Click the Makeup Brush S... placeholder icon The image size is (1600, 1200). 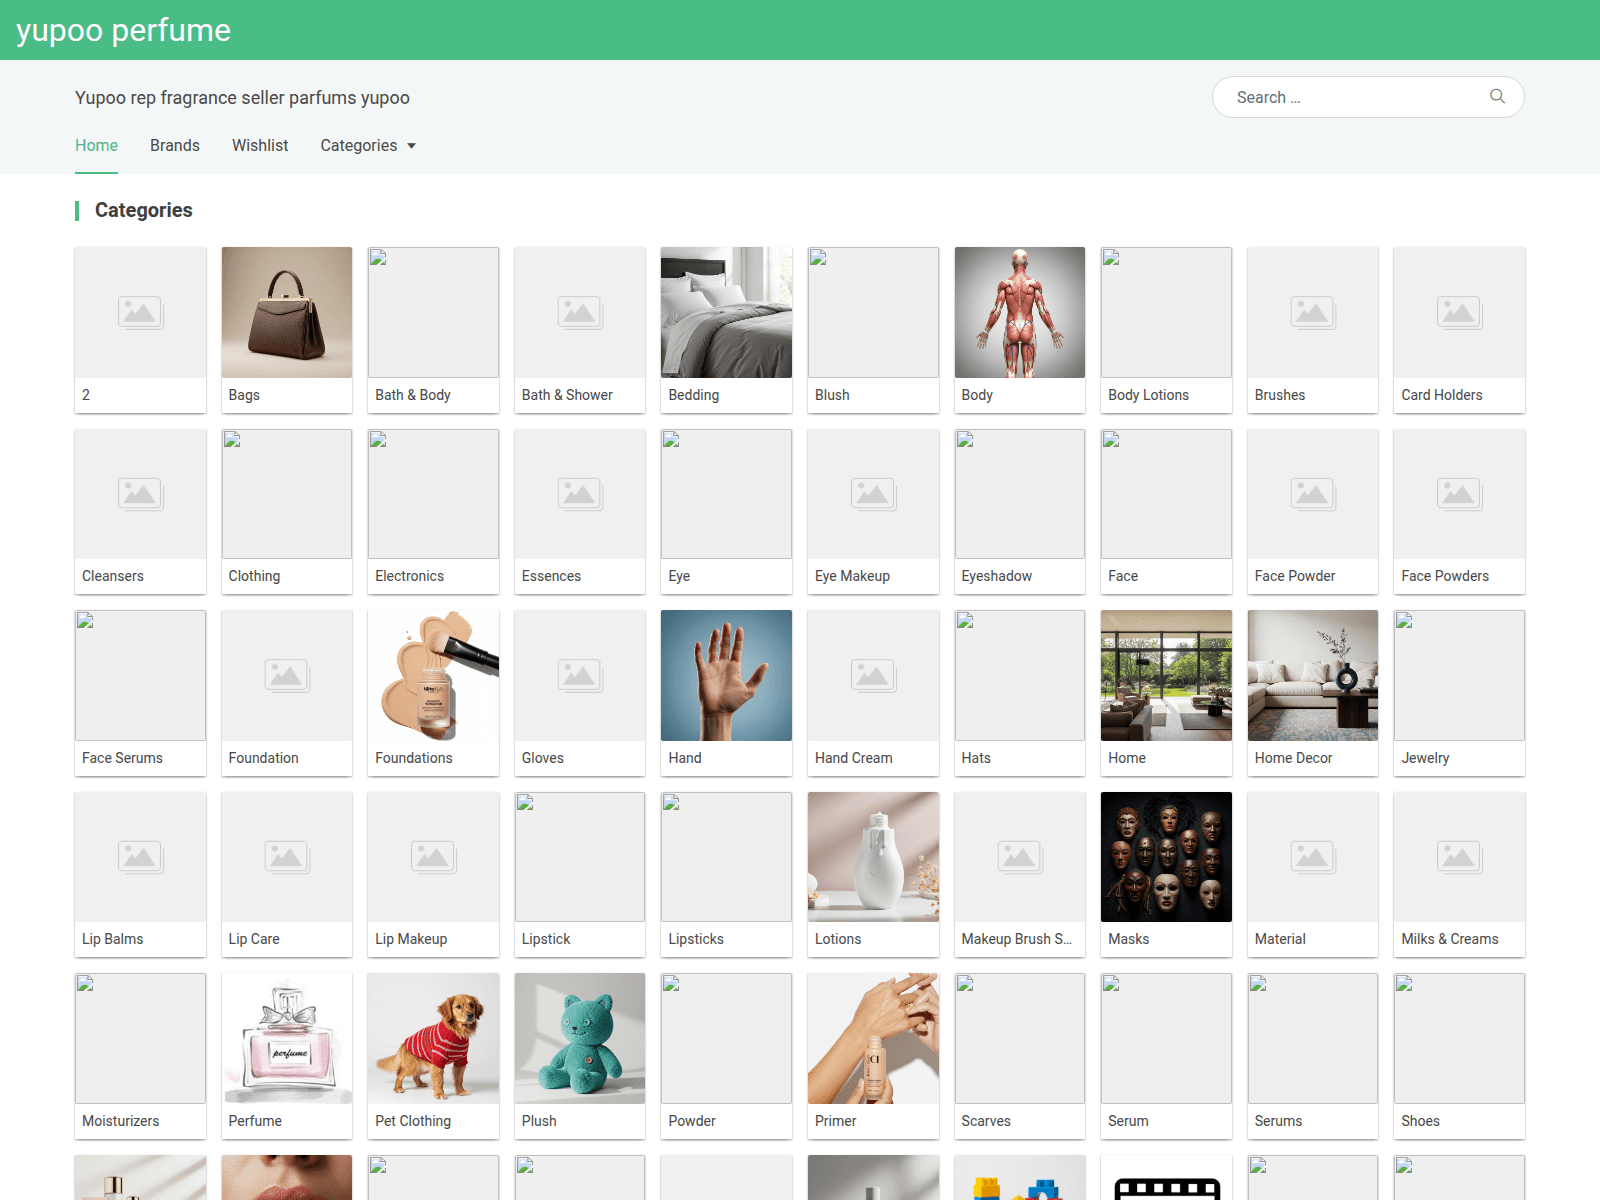(x=1020, y=857)
